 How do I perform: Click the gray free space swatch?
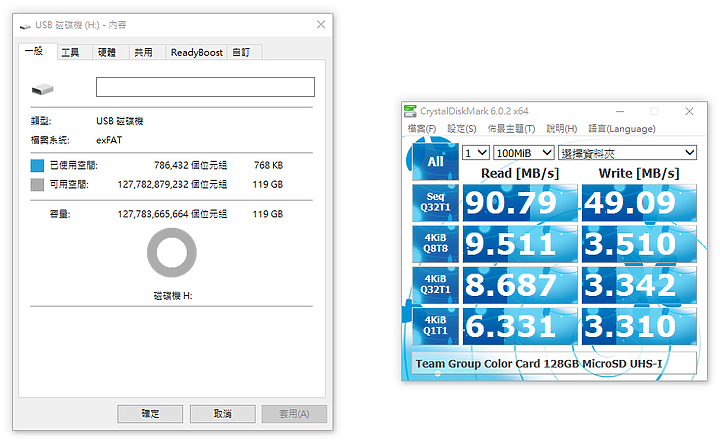click(37, 185)
